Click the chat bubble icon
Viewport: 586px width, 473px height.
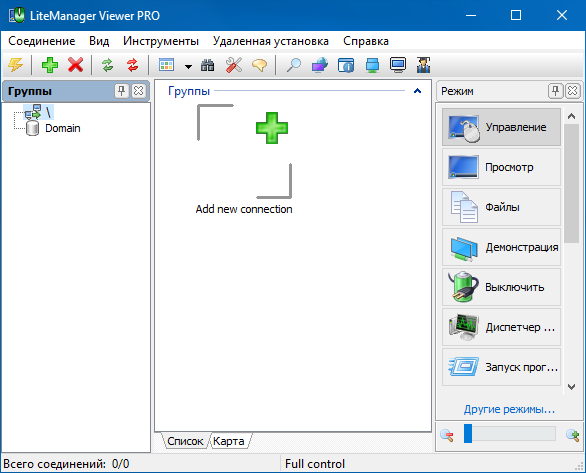point(259,65)
